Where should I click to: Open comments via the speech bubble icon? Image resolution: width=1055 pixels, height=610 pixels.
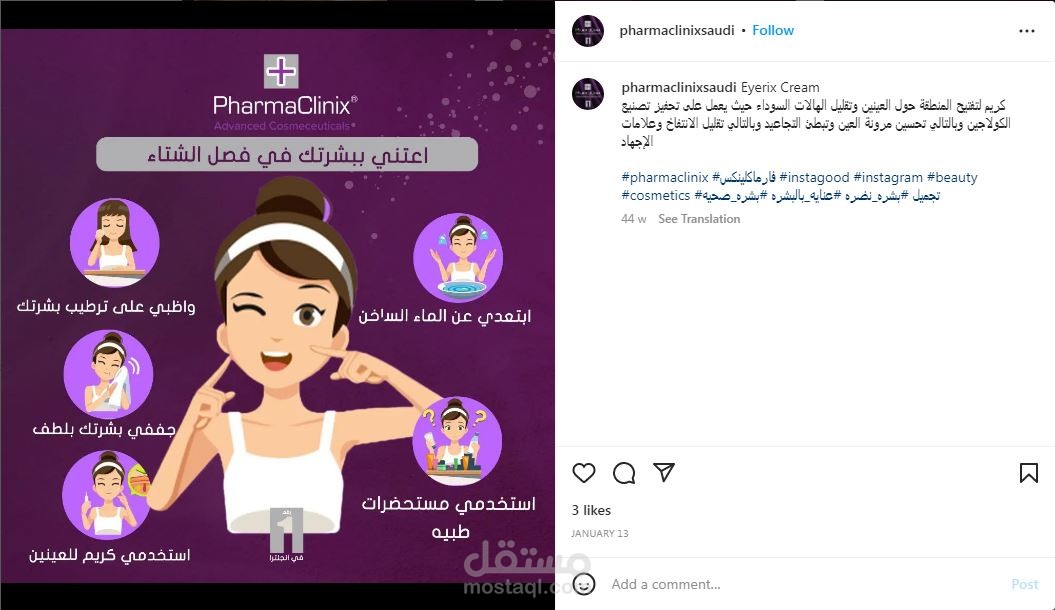point(624,473)
